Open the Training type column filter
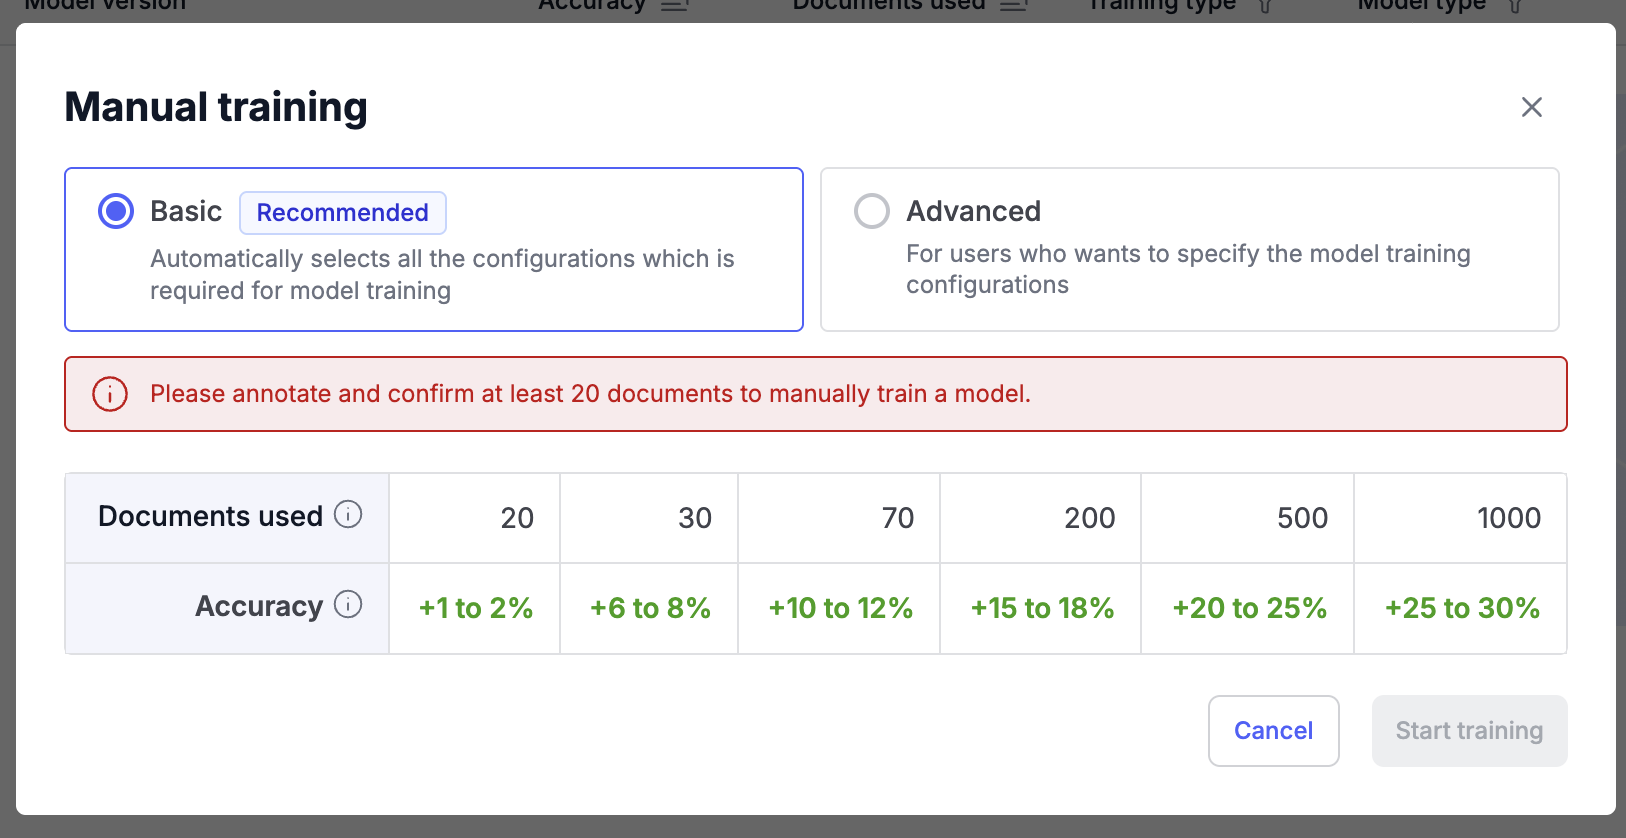This screenshot has width=1626, height=838. [1265, 6]
